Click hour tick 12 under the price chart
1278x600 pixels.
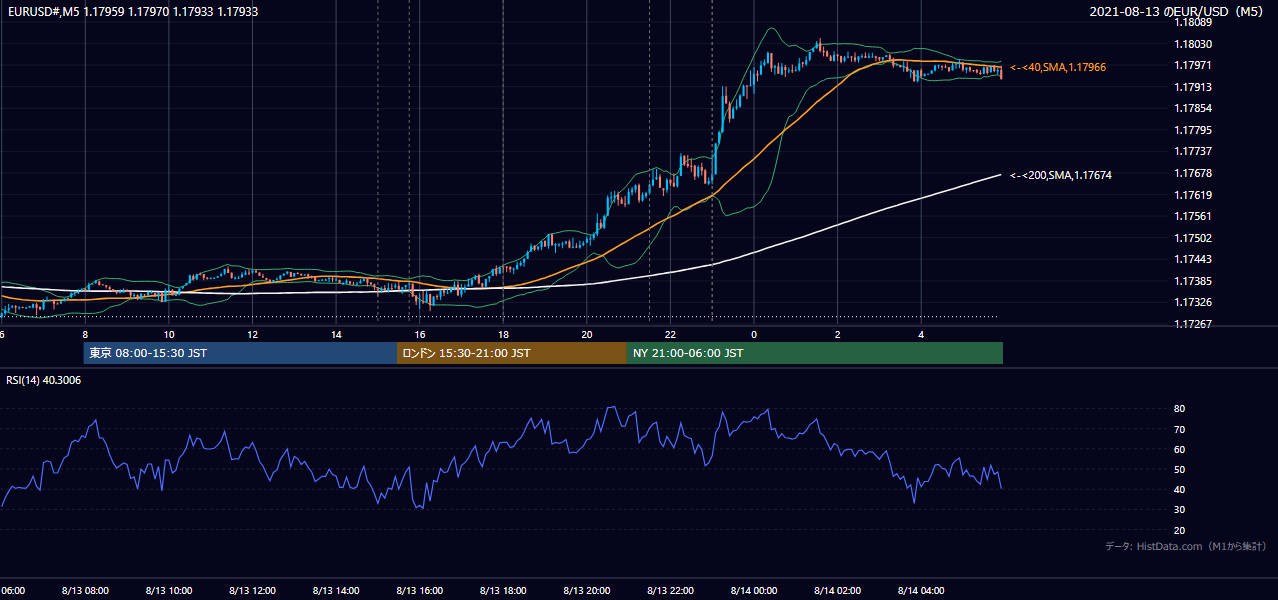[252, 334]
